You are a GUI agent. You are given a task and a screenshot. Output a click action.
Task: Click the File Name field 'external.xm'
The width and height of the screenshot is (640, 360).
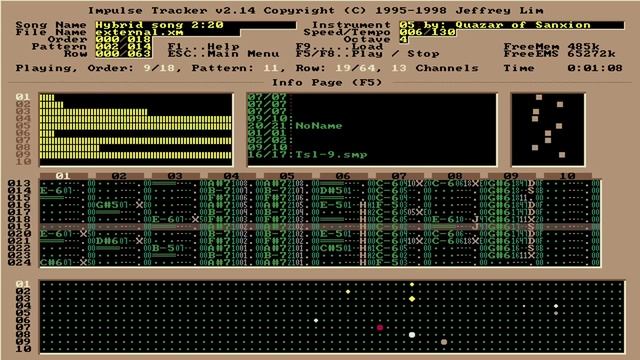[x=167, y=32]
